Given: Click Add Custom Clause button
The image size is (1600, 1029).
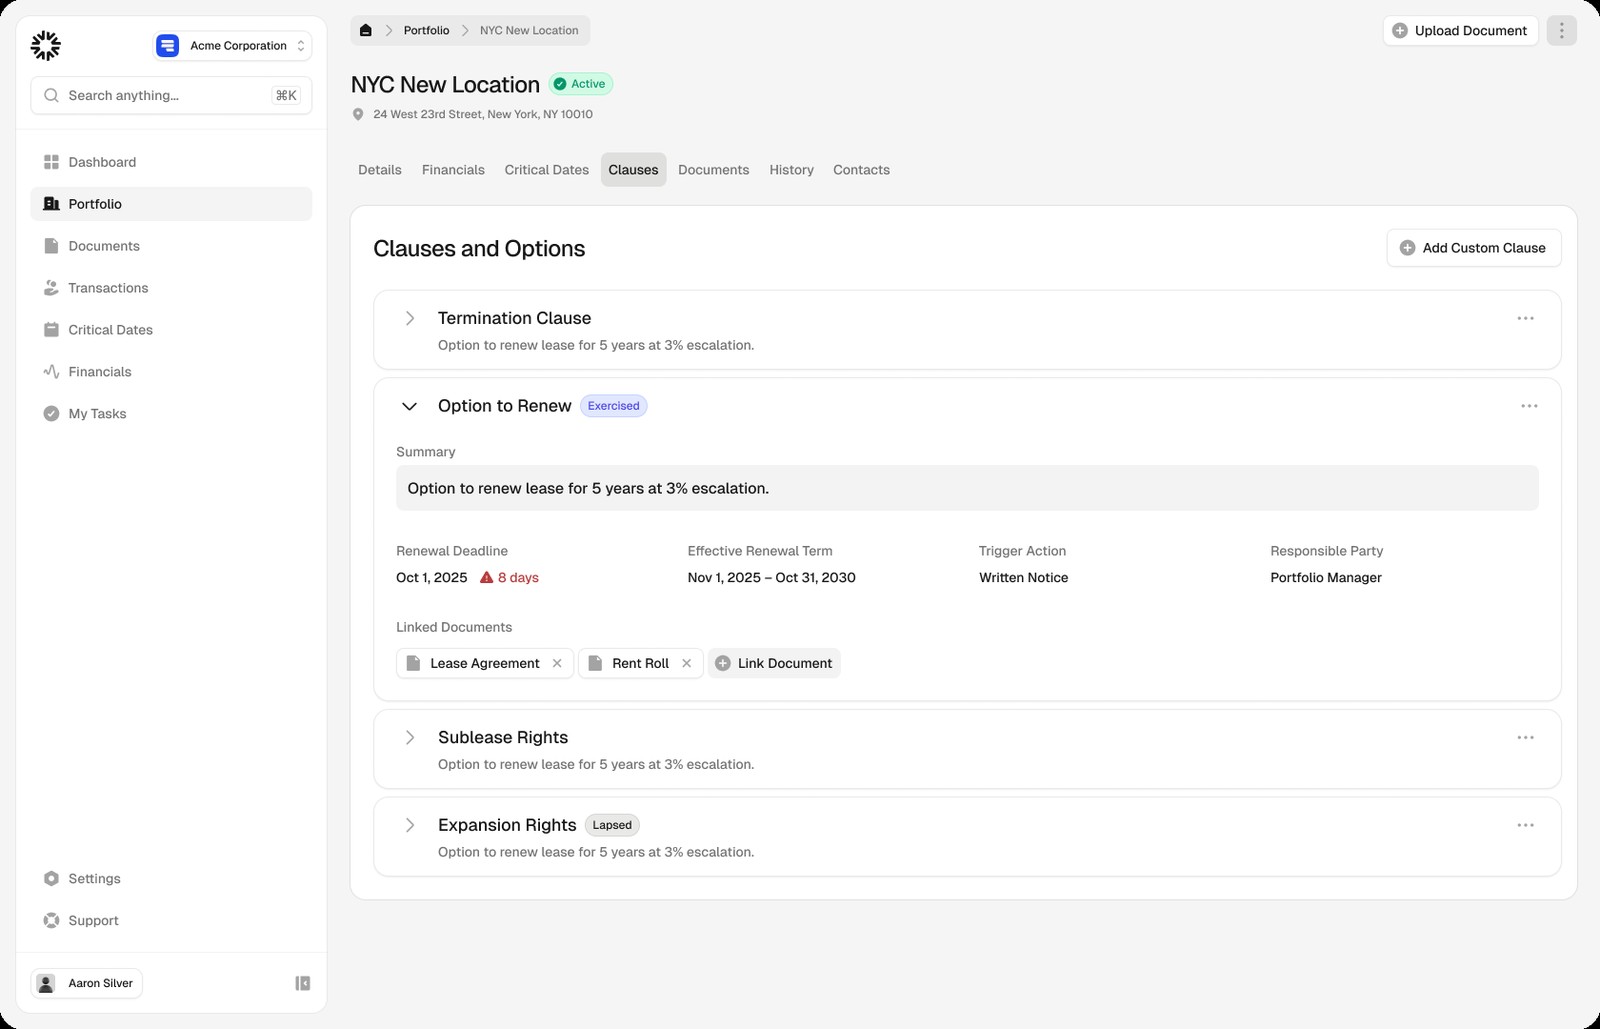Looking at the screenshot, I should 1474,248.
